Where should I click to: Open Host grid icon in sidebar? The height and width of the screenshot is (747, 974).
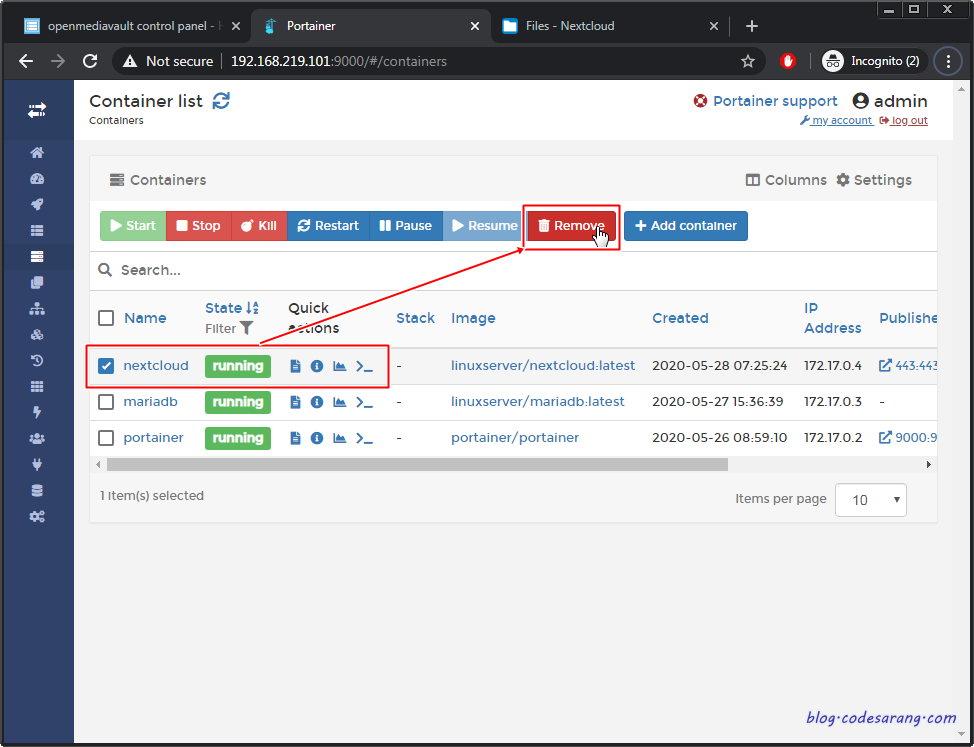[37, 387]
